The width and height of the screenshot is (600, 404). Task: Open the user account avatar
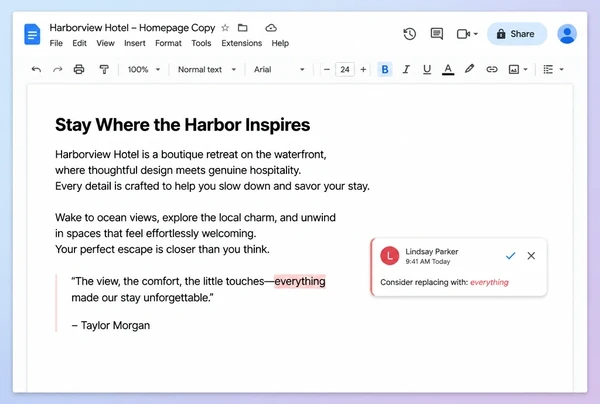coord(567,34)
